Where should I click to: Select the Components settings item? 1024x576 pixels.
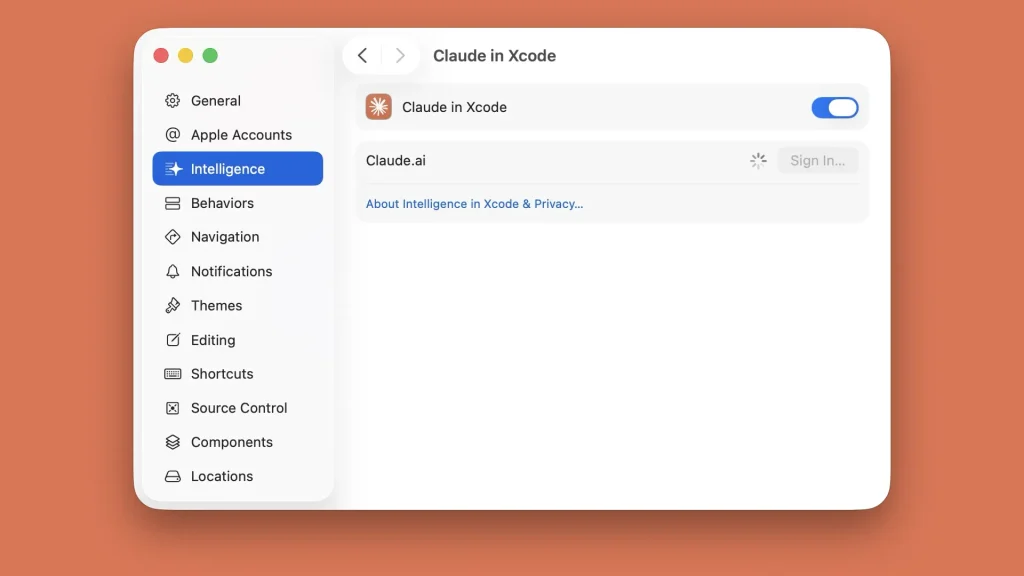pyautogui.click(x=231, y=442)
